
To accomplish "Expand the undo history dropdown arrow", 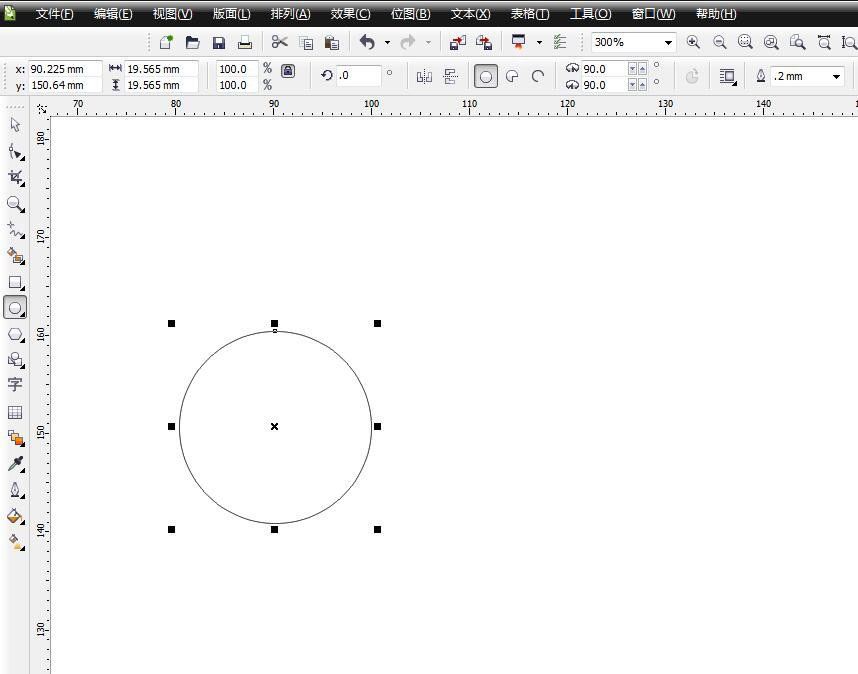I will click(387, 43).
